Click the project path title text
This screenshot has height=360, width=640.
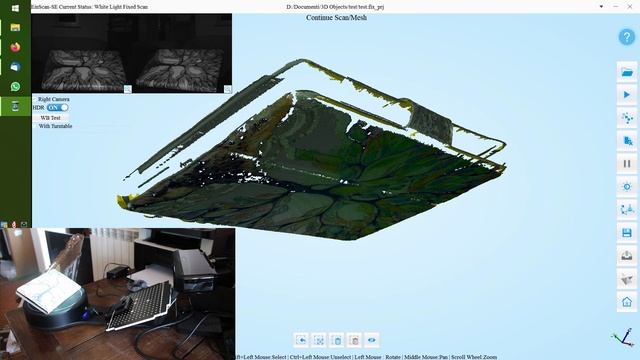[x=335, y=7]
